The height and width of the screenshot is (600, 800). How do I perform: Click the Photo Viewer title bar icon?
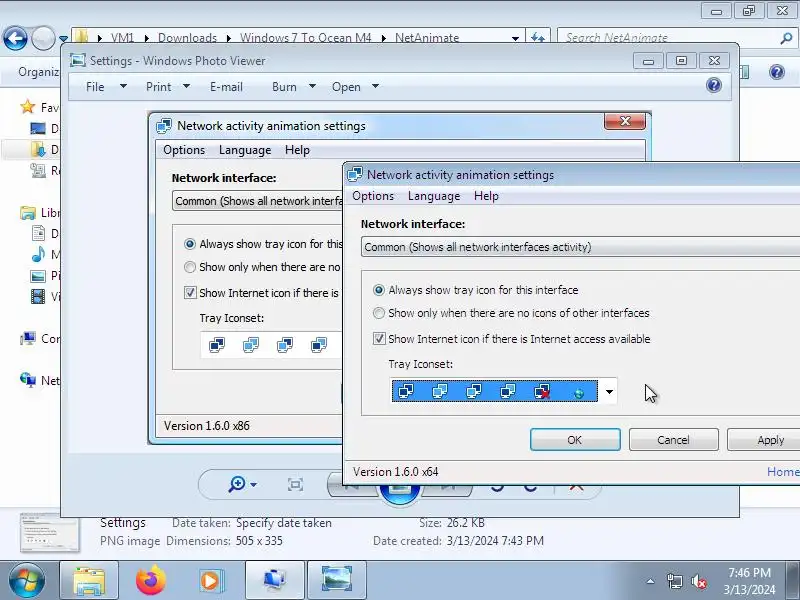78,60
